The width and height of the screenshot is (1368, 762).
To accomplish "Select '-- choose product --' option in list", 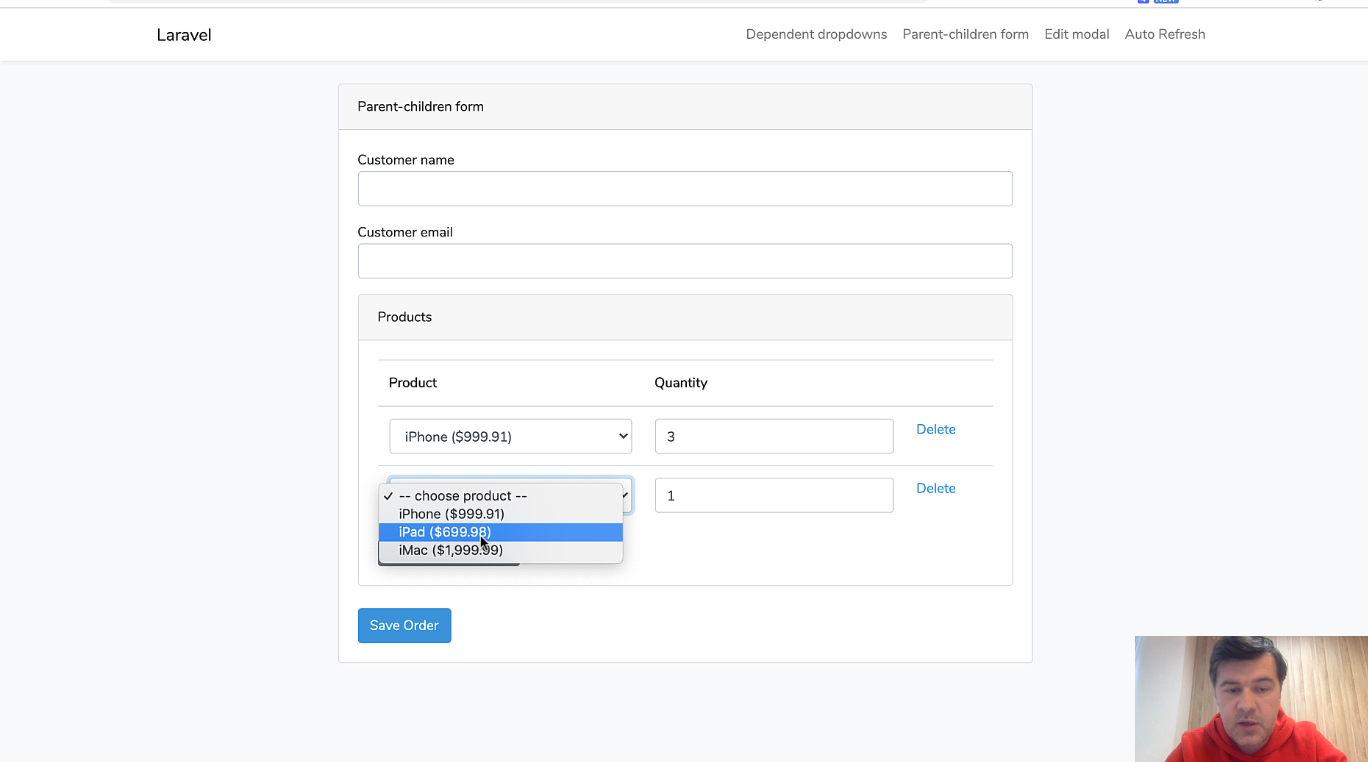I will pyautogui.click(x=500, y=496).
